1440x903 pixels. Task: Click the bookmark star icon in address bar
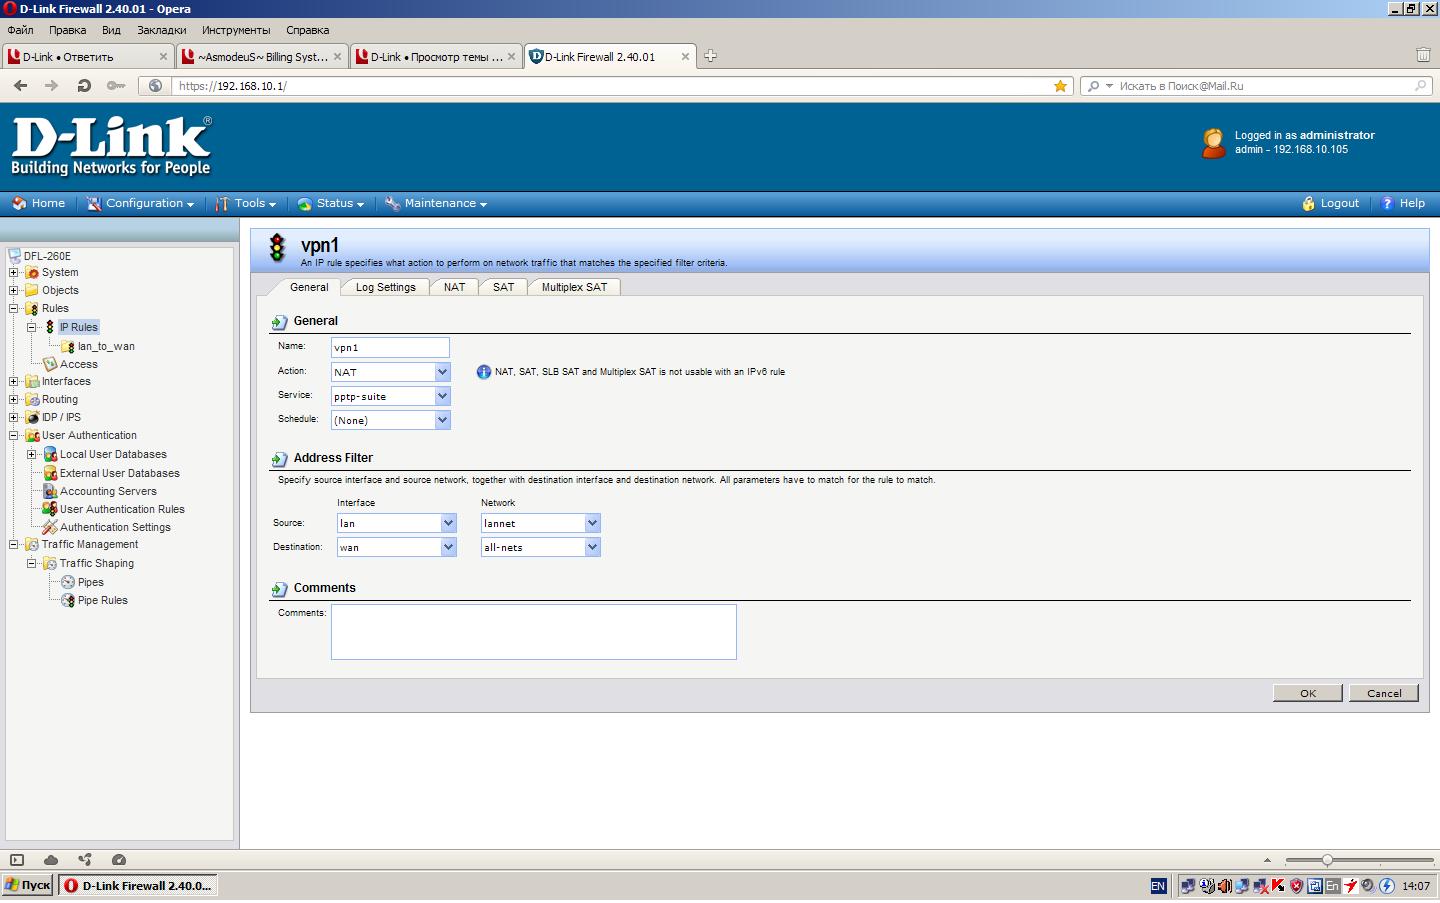click(1060, 86)
